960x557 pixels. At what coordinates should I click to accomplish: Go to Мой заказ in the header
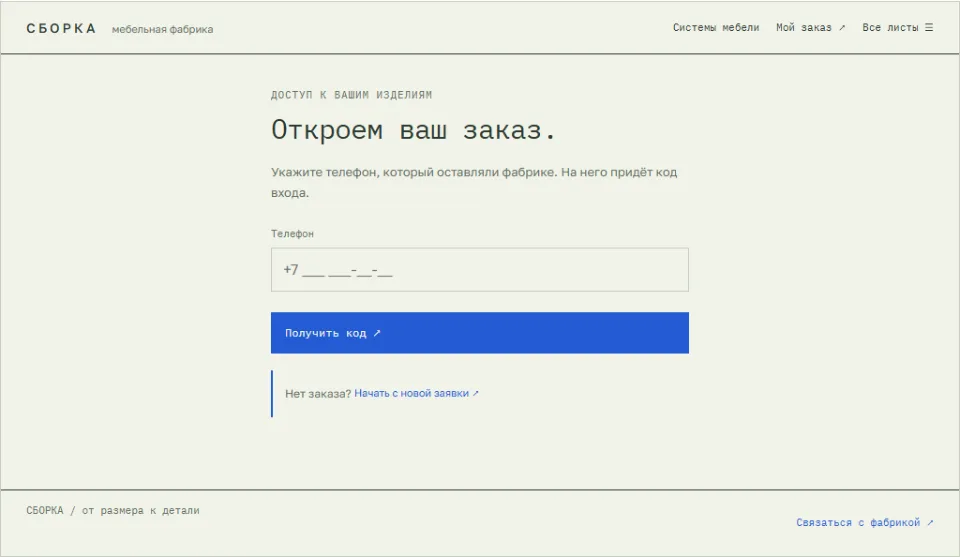pyautogui.click(x=810, y=28)
